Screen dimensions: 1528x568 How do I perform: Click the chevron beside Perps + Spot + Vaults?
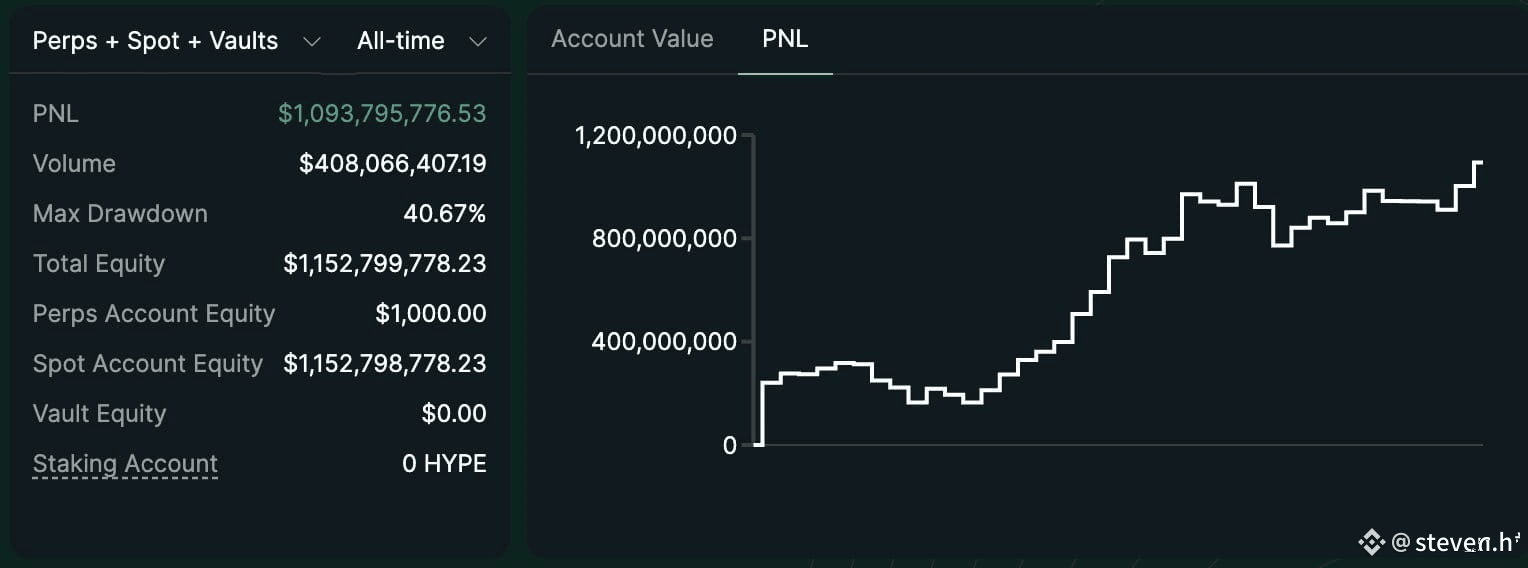(312, 41)
